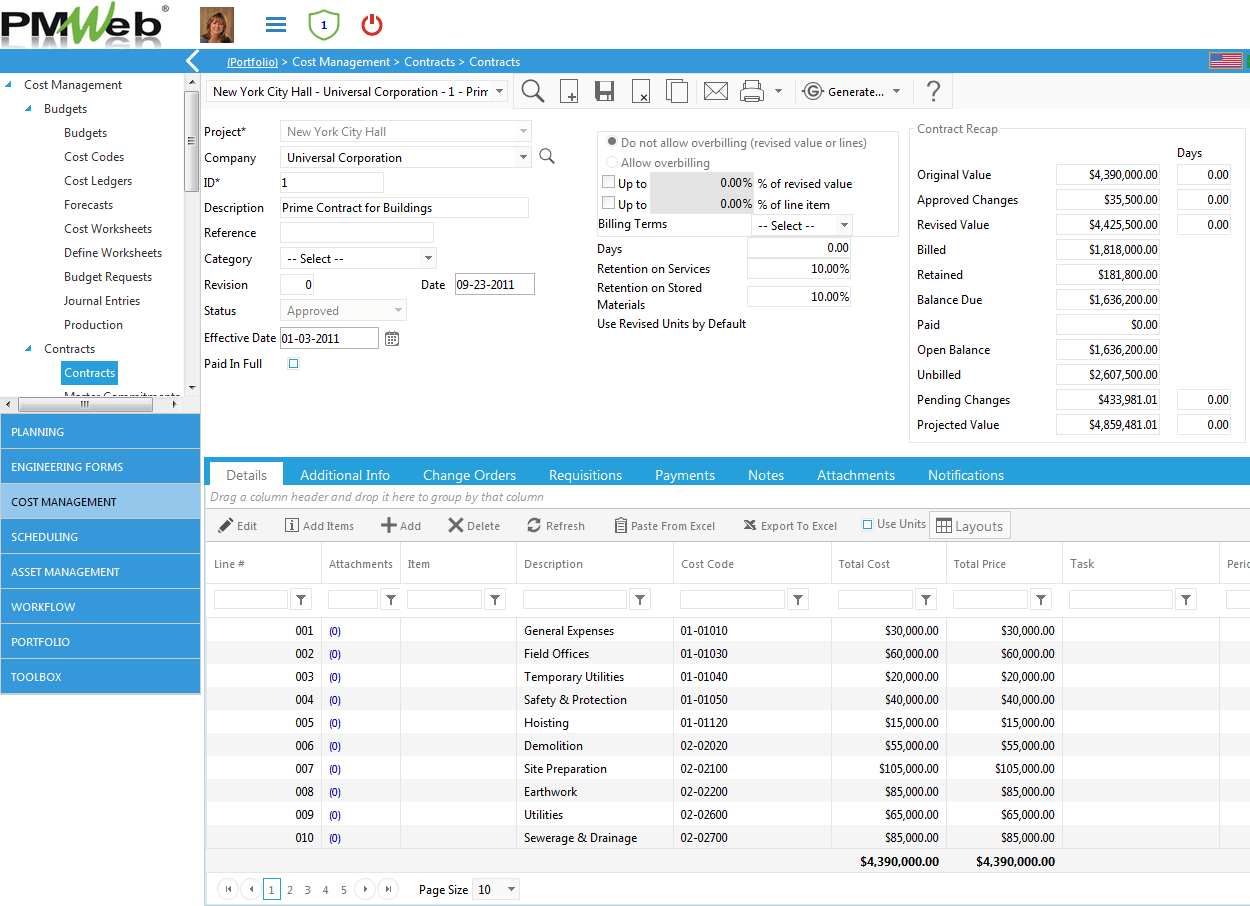Click the Edit pencil button in grid
The image size is (1250, 906).
coord(238,525)
